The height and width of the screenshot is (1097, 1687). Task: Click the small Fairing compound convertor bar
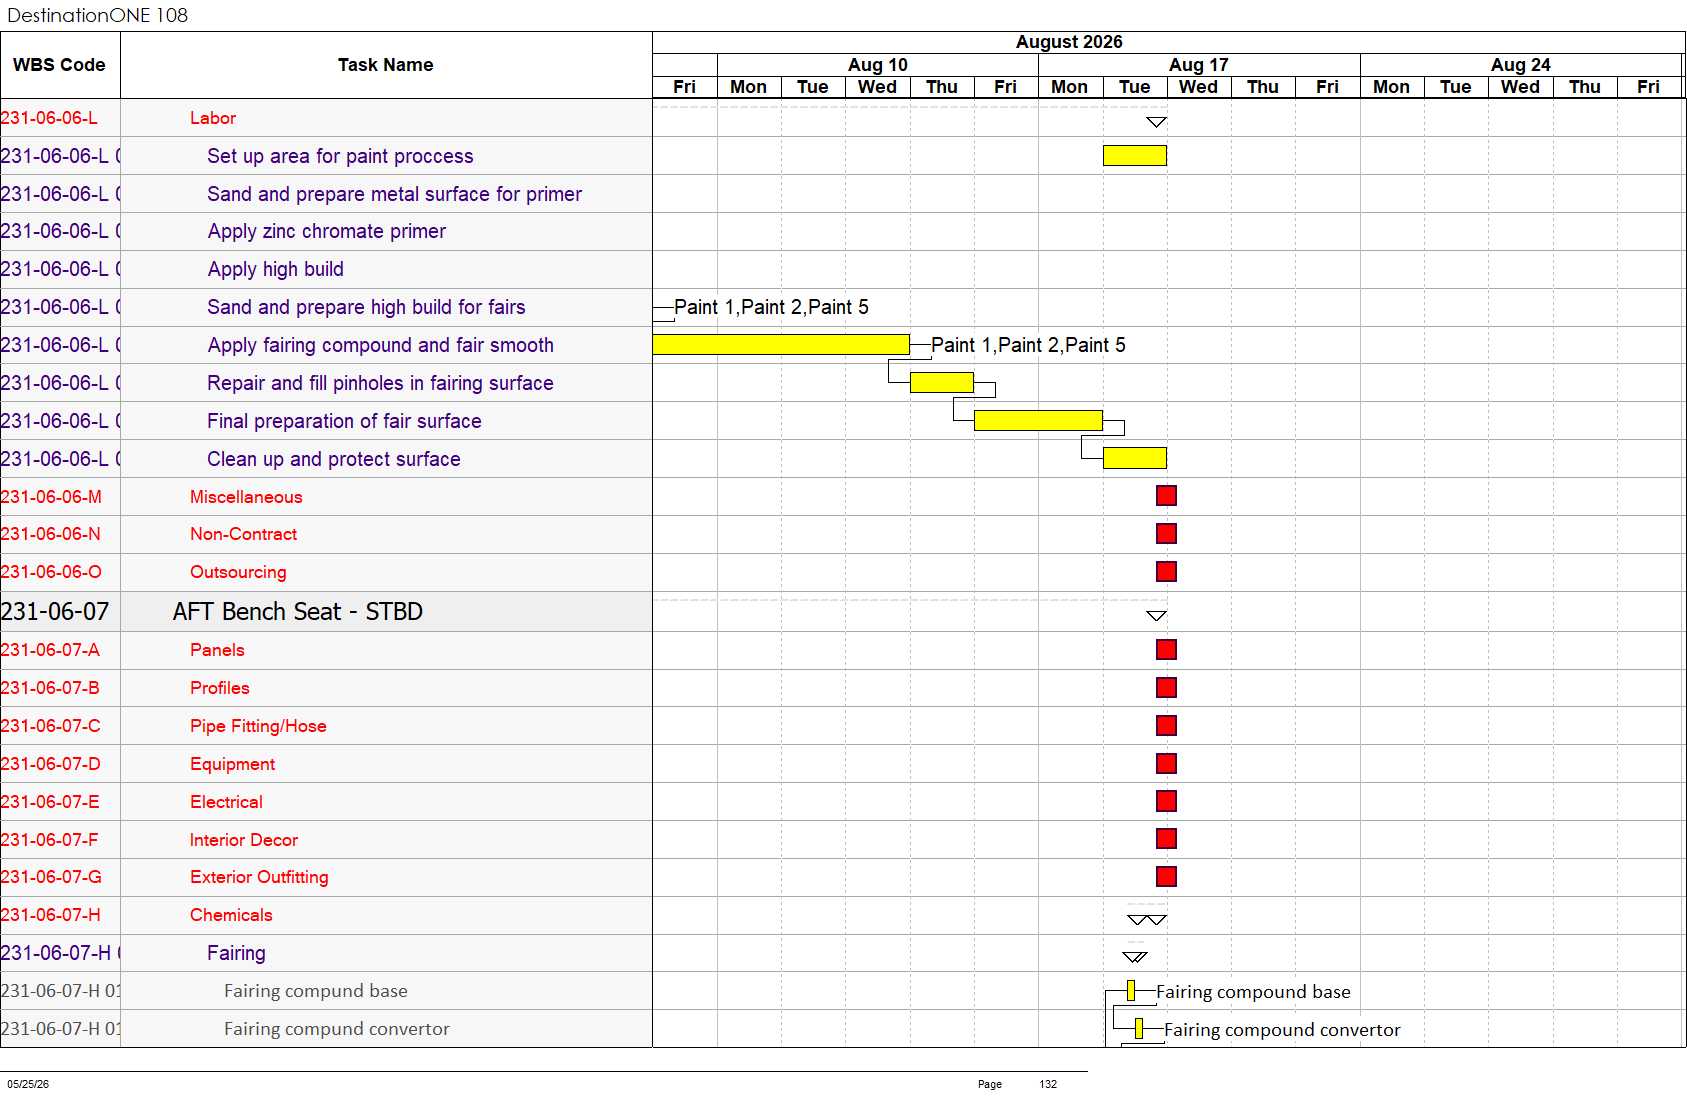1139,1029
